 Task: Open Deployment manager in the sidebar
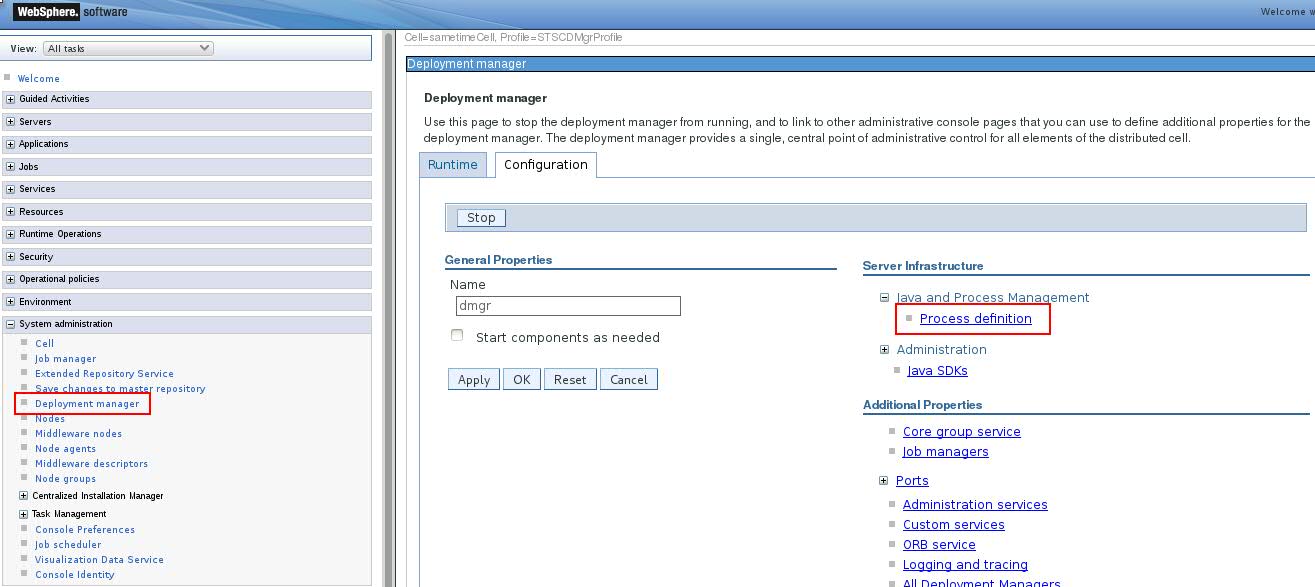87,404
